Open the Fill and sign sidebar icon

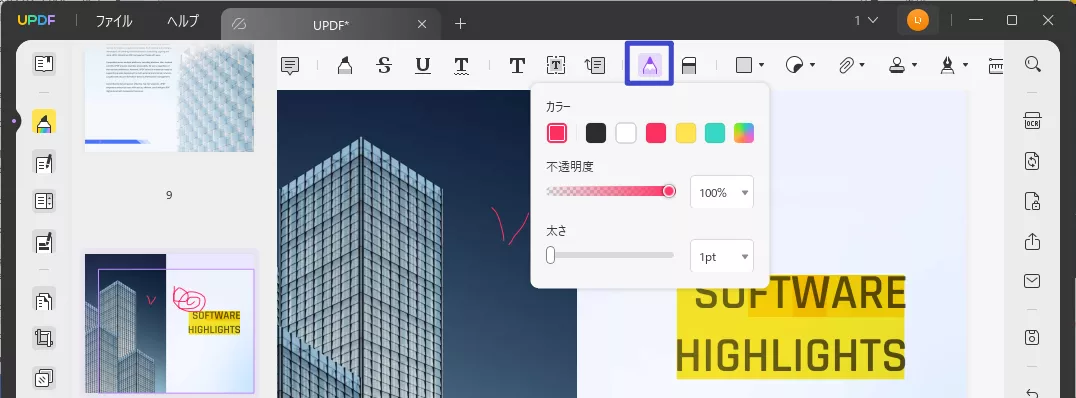(44, 242)
